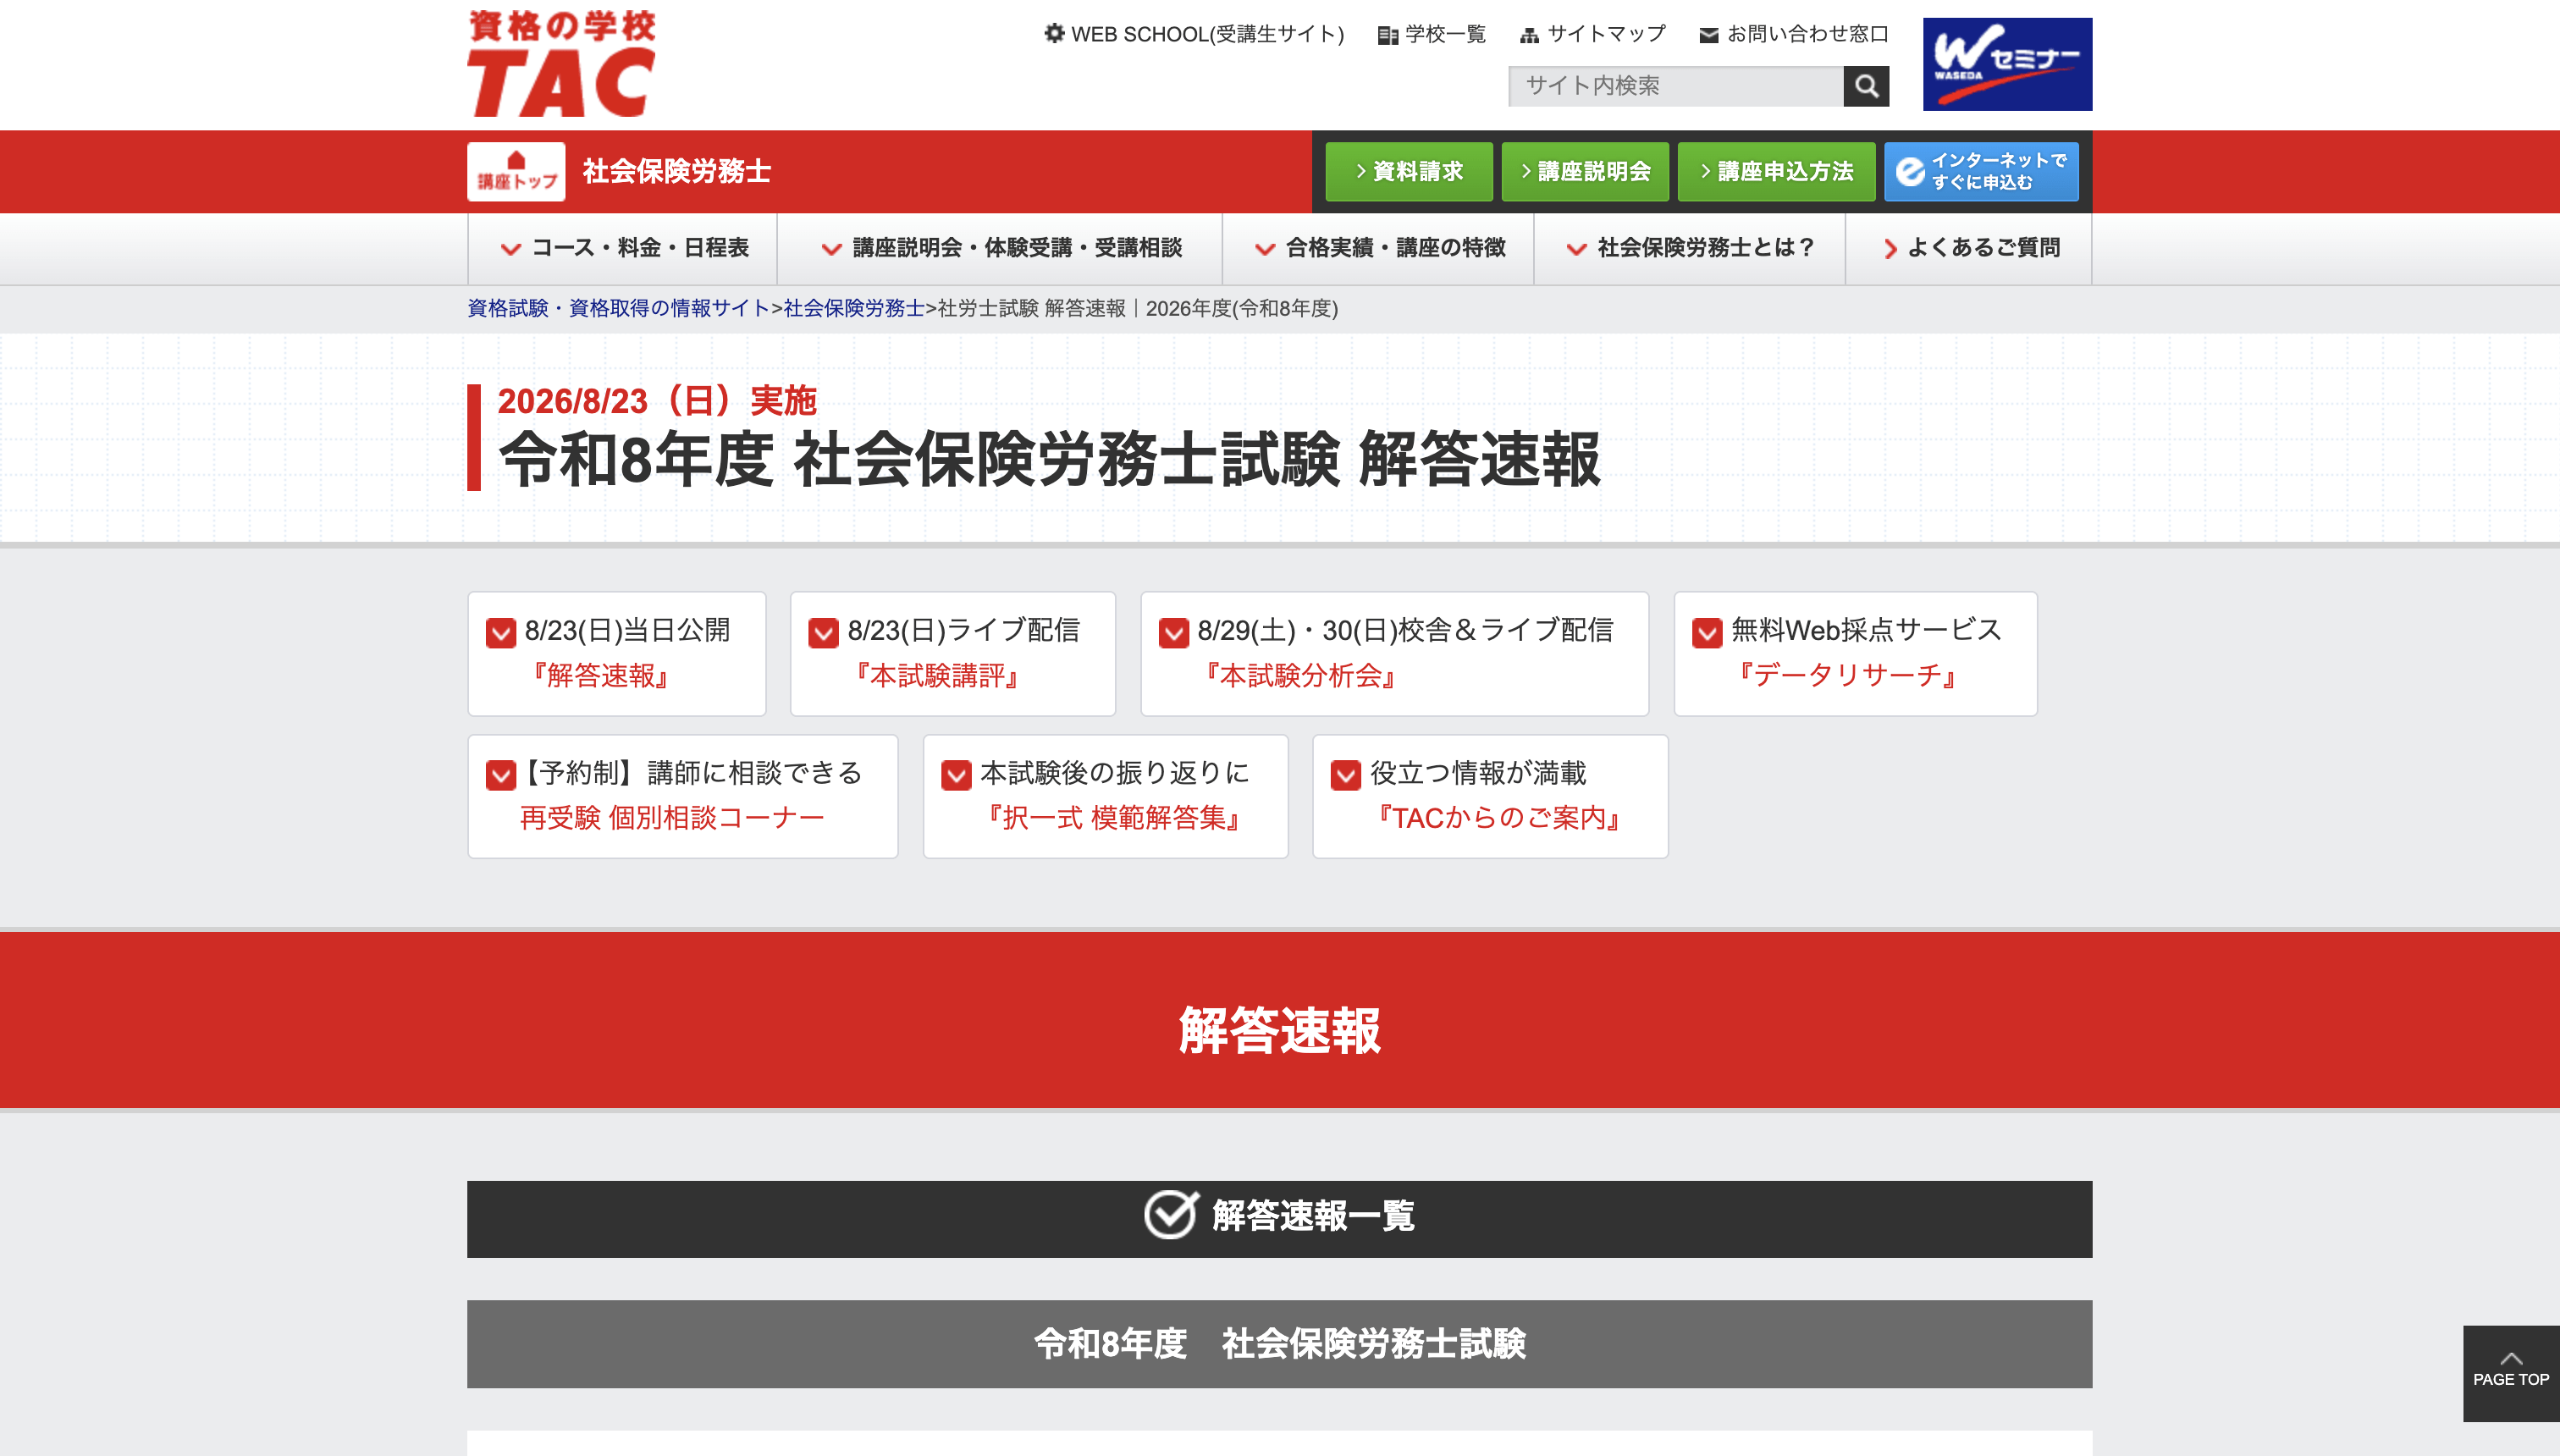Open the W セミナー banner
Image resolution: width=2560 pixels, height=1456 pixels.
pyautogui.click(x=2007, y=64)
